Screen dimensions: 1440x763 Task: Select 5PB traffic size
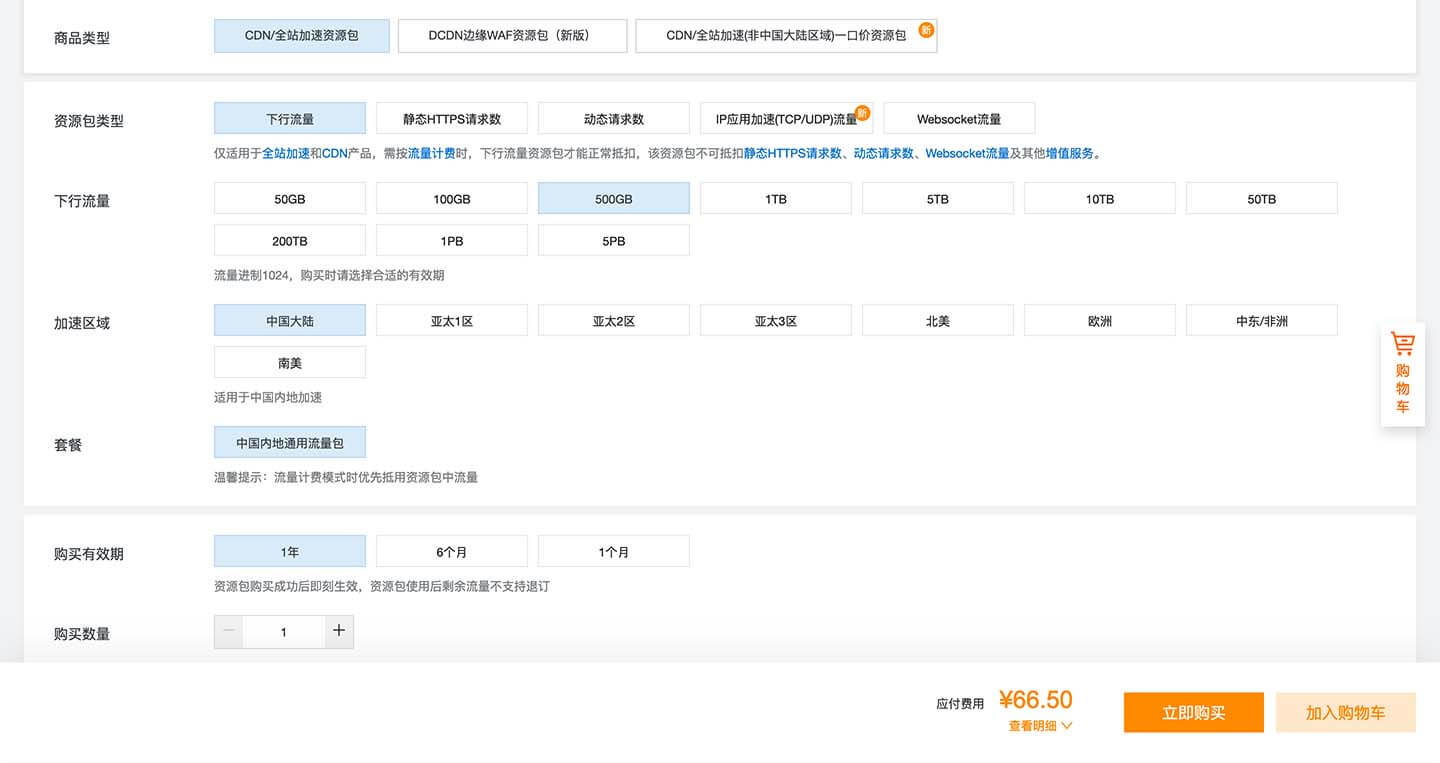tap(614, 240)
